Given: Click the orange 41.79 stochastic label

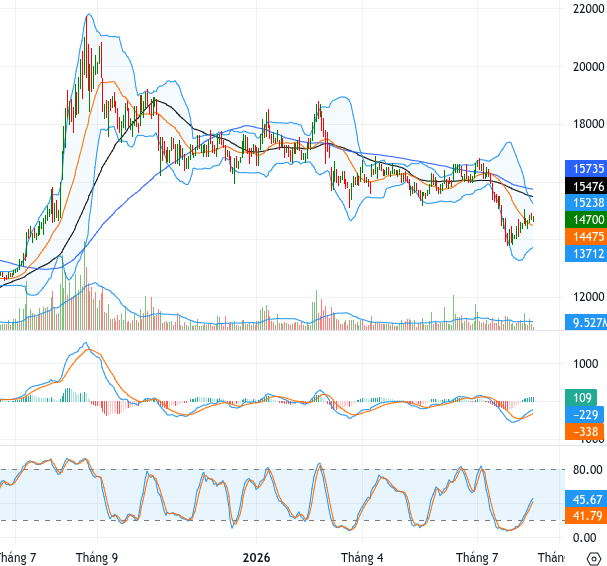Looking at the screenshot, I should (586, 516).
